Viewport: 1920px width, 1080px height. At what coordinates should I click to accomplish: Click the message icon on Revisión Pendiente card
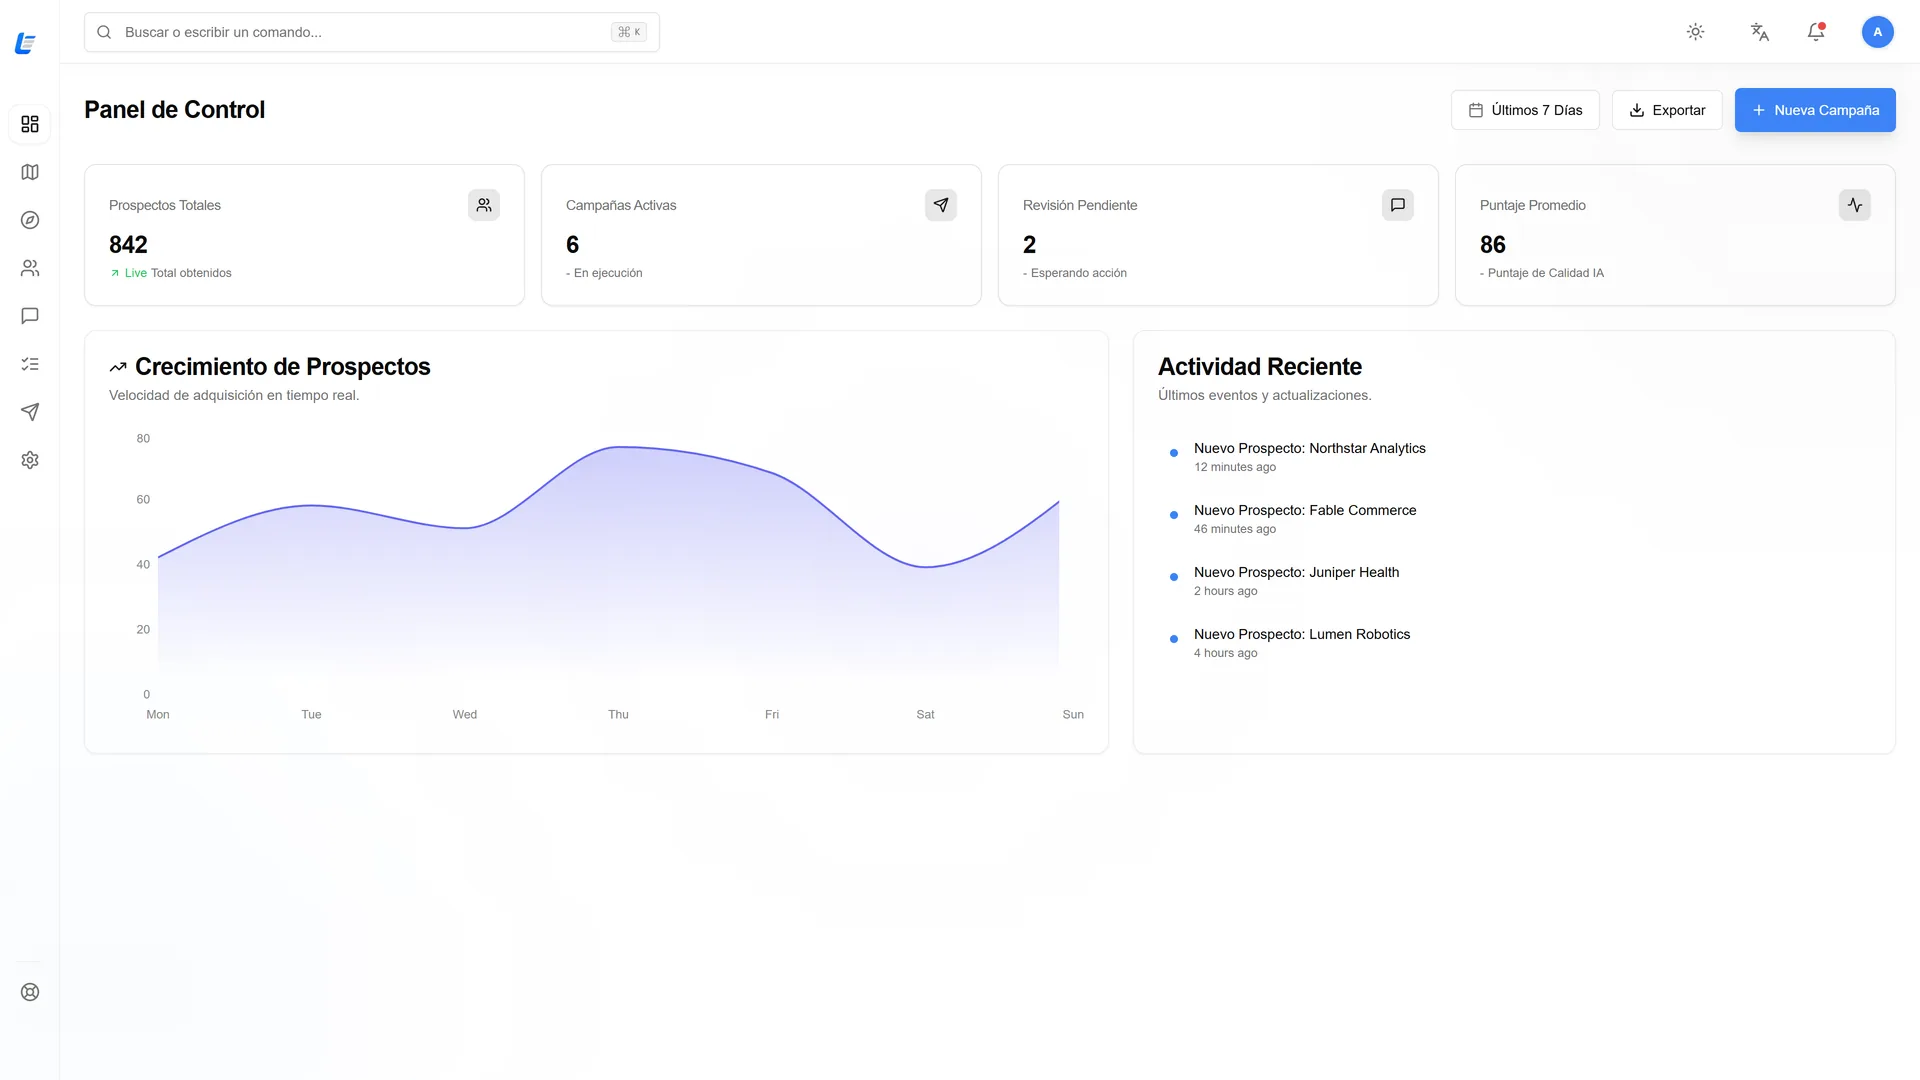(1398, 205)
